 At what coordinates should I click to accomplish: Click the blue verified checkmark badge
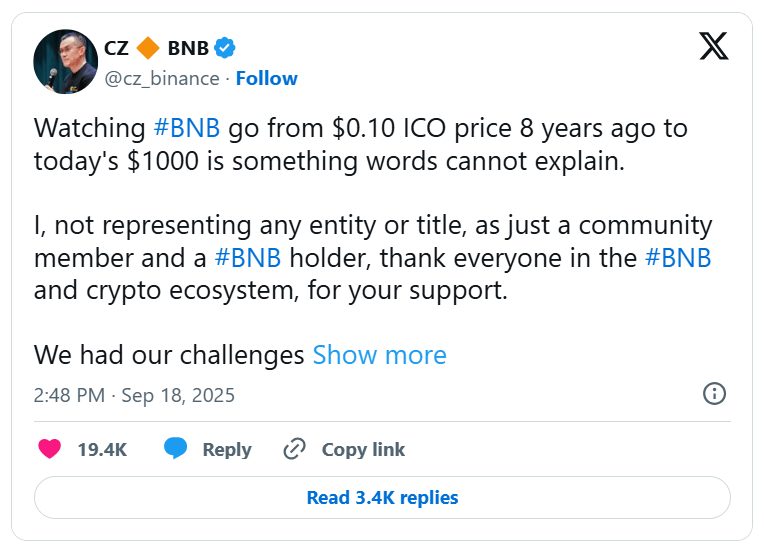(x=225, y=47)
